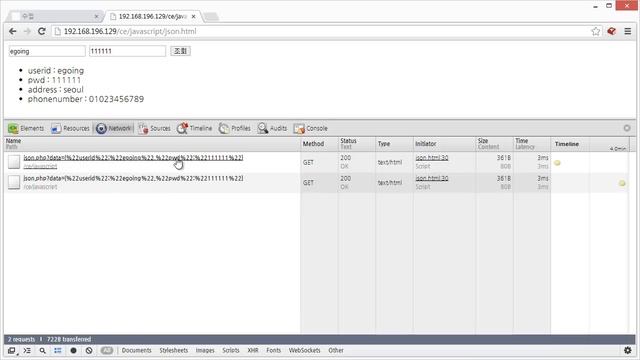Filter requests by Documents
640x360 pixels.
(136, 350)
